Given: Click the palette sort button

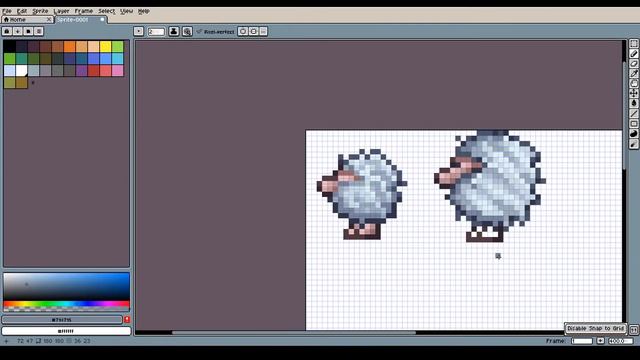Looking at the screenshot, I should 18,31.
